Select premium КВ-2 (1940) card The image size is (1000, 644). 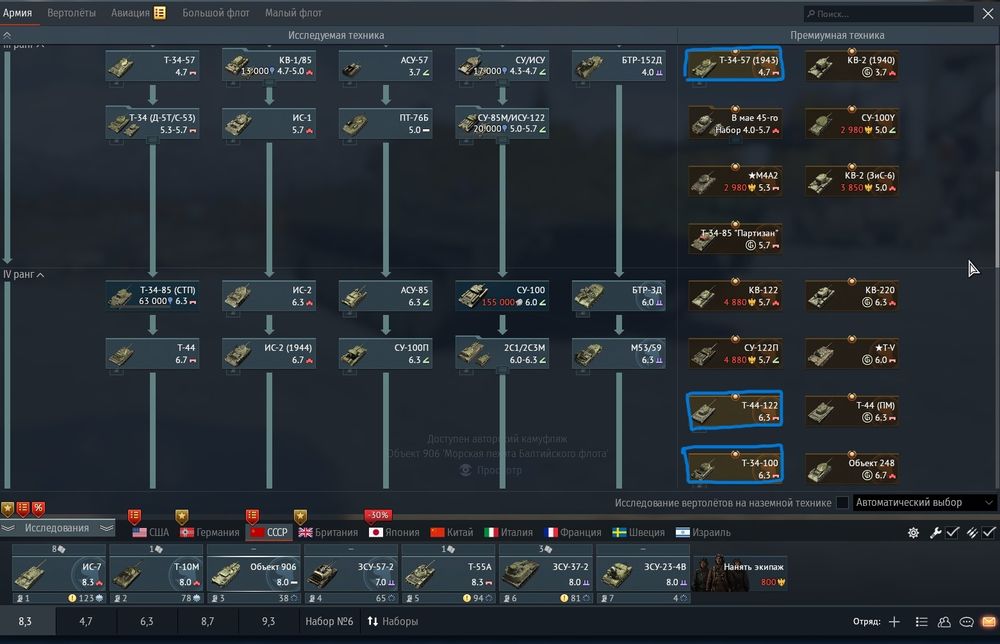click(x=852, y=66)
